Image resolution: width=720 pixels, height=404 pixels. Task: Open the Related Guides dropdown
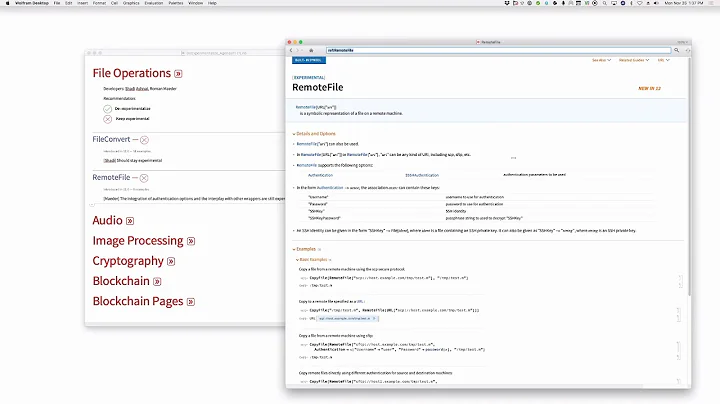[634, 60]
